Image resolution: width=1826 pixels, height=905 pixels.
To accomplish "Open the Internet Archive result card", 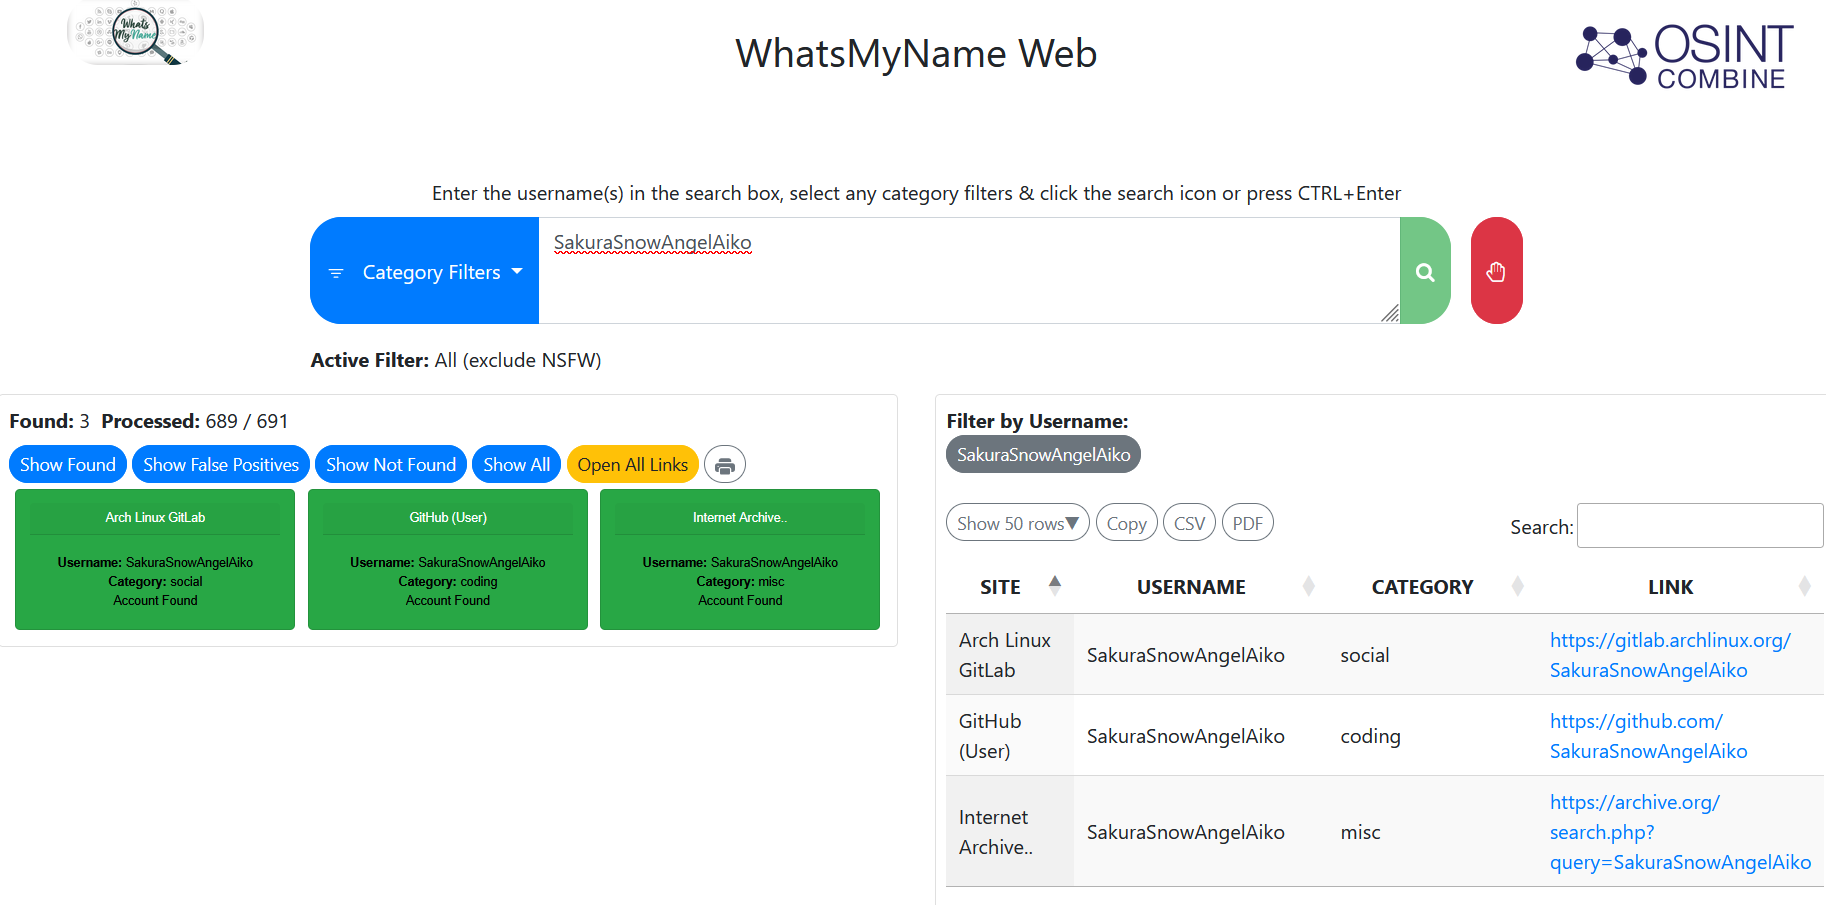I will pos(740,559).
